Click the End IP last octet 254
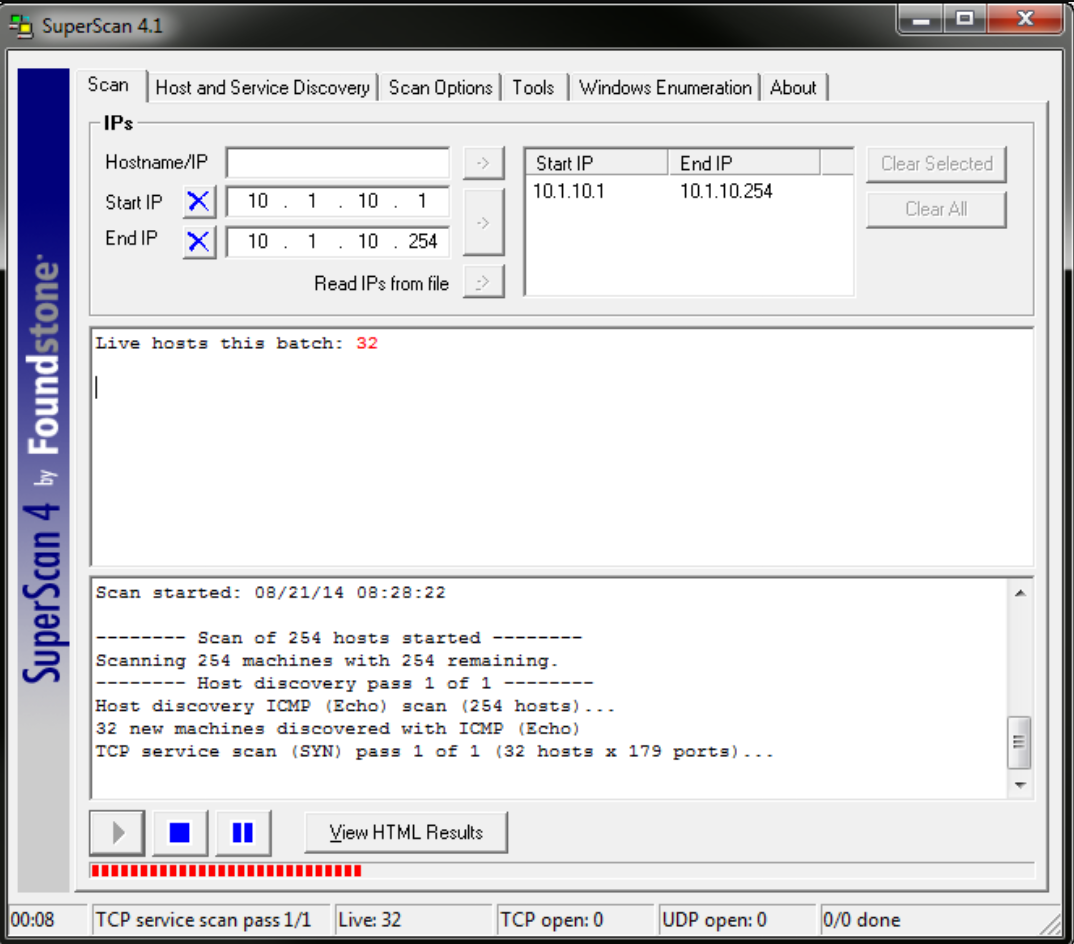The height and width of the screenshot is (944, 1074). [423, 241]
